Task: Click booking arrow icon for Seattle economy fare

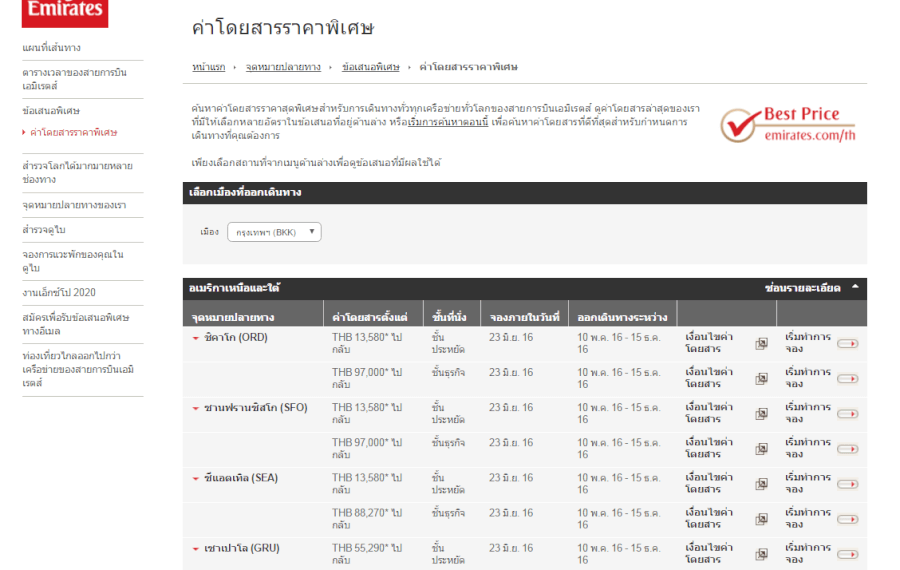Action: tap(847, 484)
